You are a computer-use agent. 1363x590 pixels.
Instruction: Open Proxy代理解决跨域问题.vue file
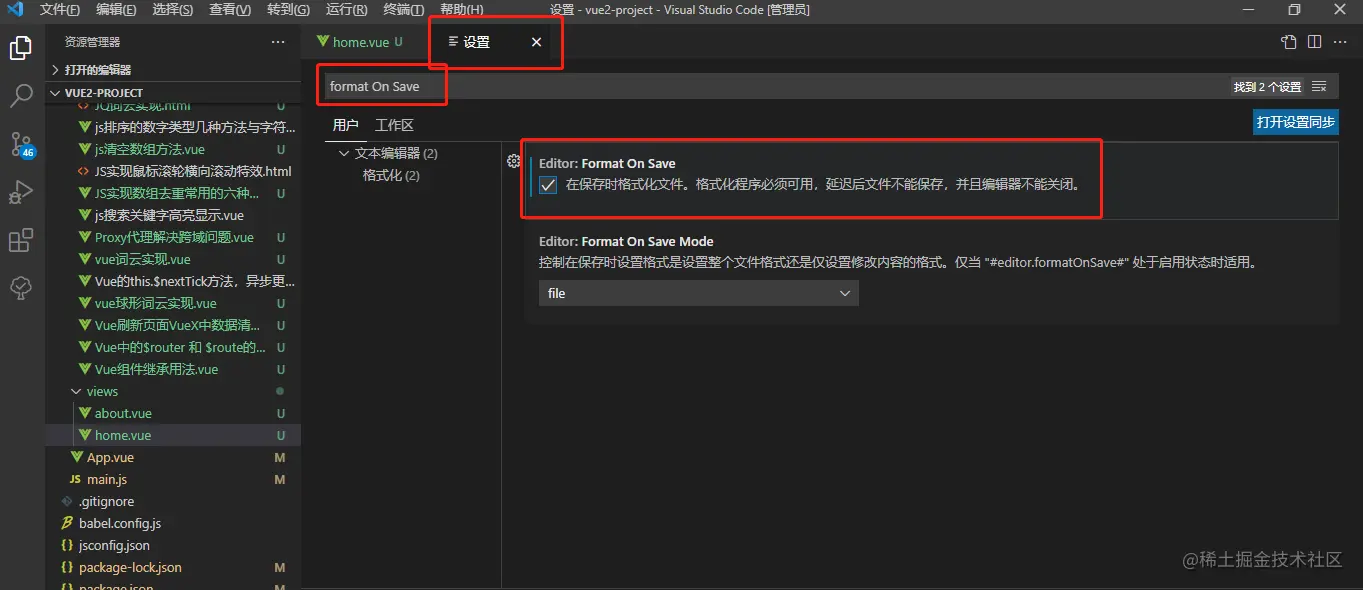coord(173,237)
